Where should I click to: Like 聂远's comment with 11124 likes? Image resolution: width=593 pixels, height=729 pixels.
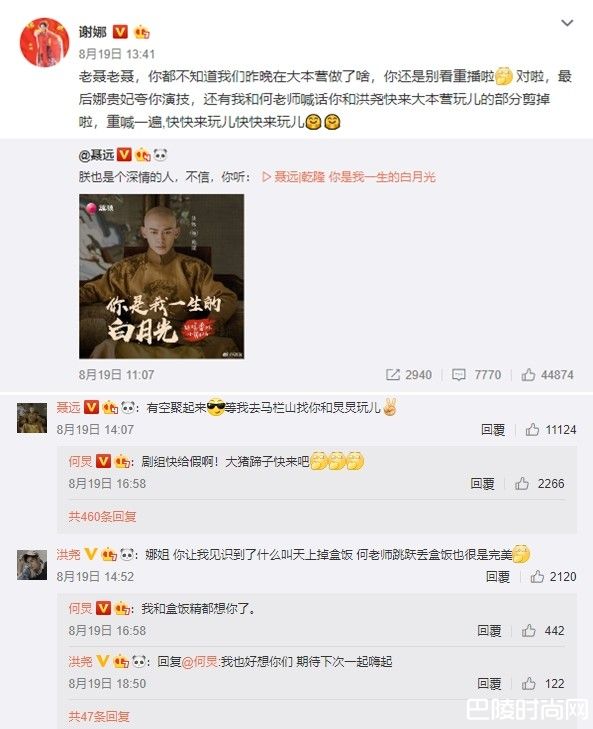point(551,430)
